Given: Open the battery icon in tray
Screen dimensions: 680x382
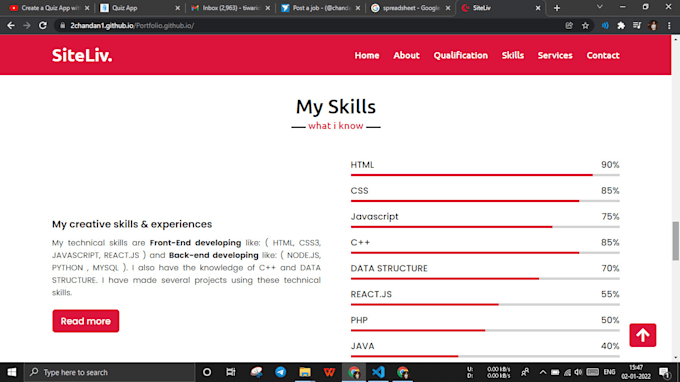Looking at the screenshot, I should [555, 372].
